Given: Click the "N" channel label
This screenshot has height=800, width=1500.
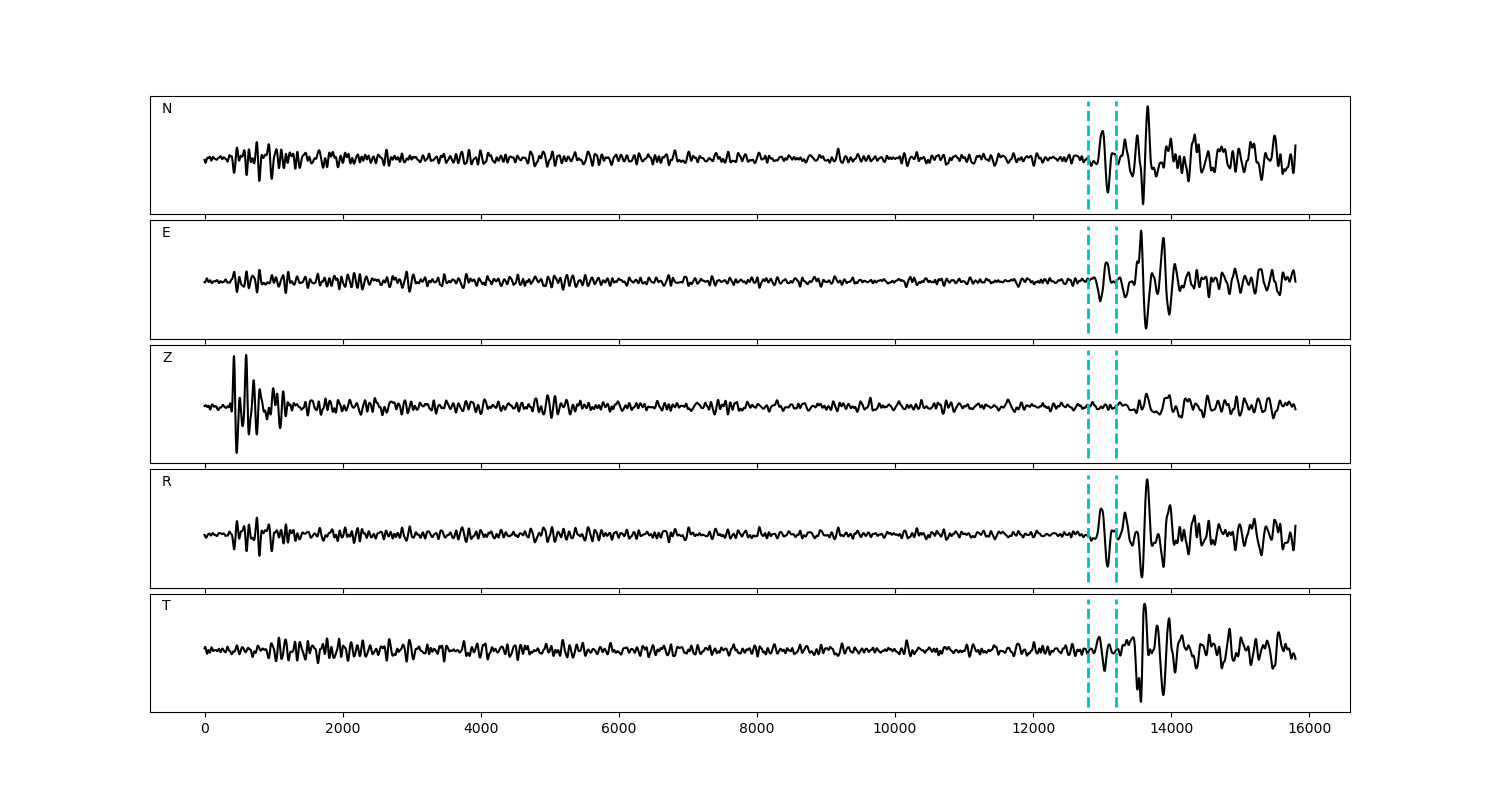Looking at the screenshot, I should [167, 109].
